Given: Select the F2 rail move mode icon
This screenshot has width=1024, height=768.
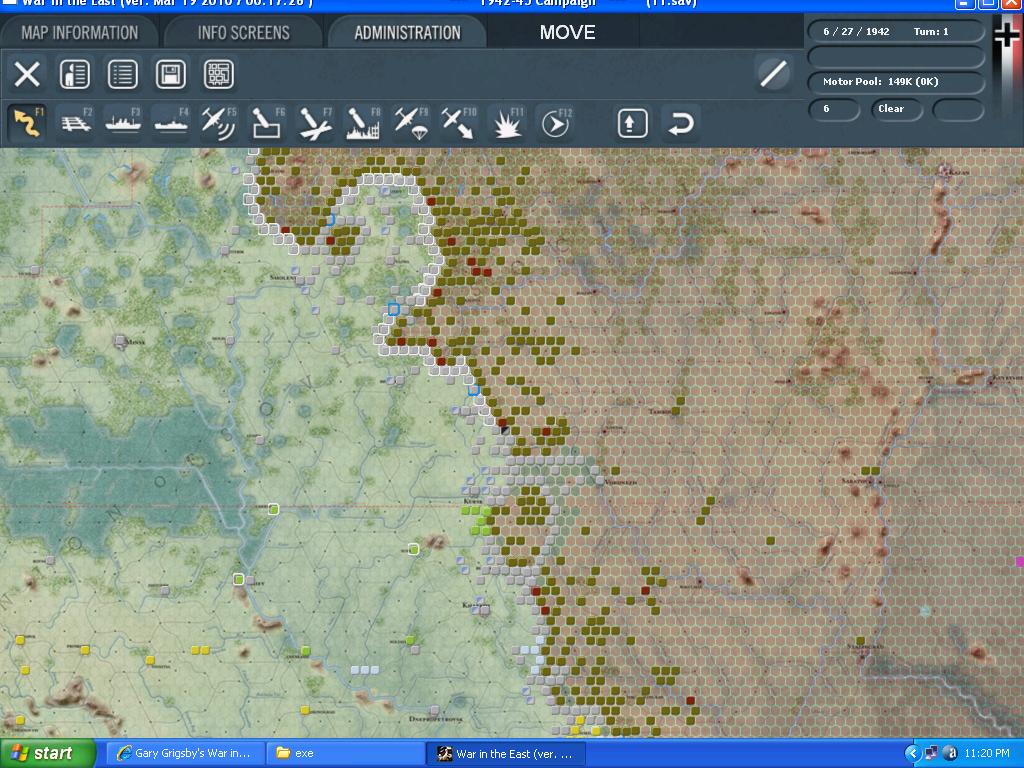Looking at the screenshot, I should [76, 123].
